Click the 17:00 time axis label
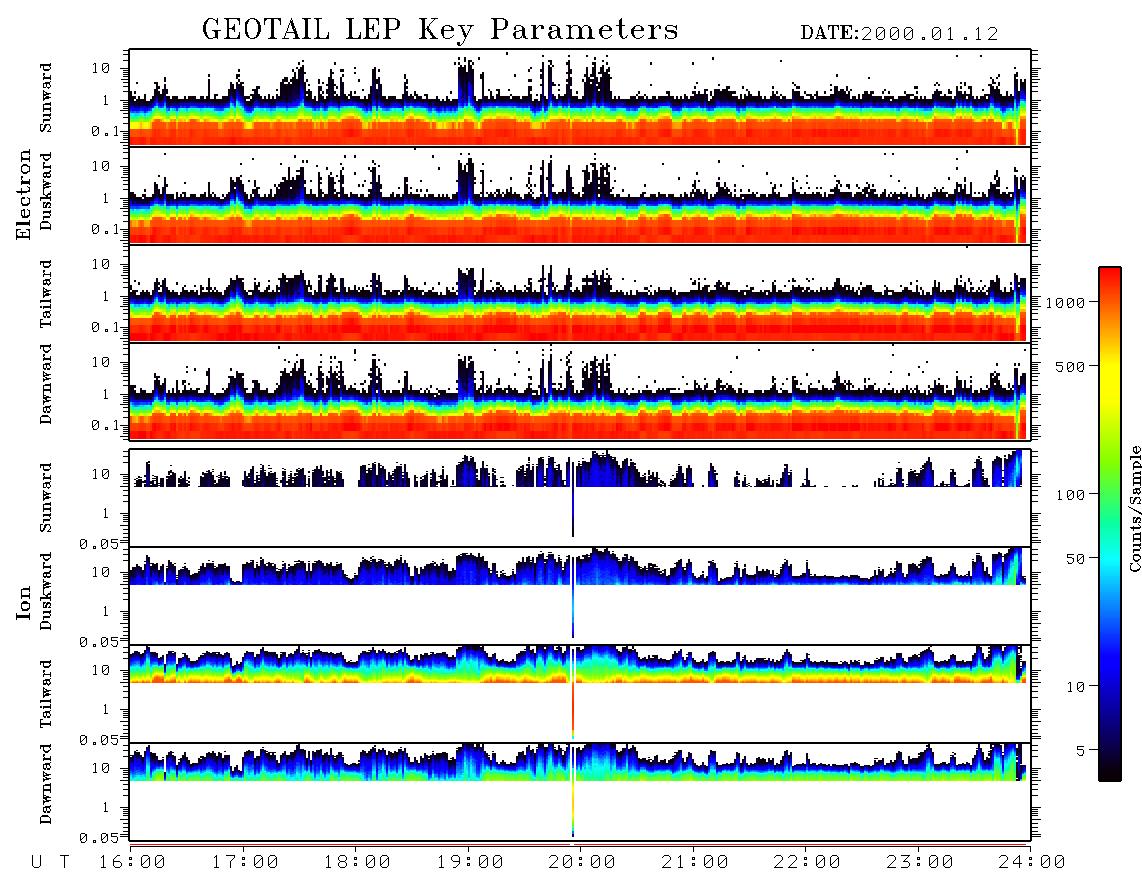Screen dimensions: 1142x880 point(245,863)
